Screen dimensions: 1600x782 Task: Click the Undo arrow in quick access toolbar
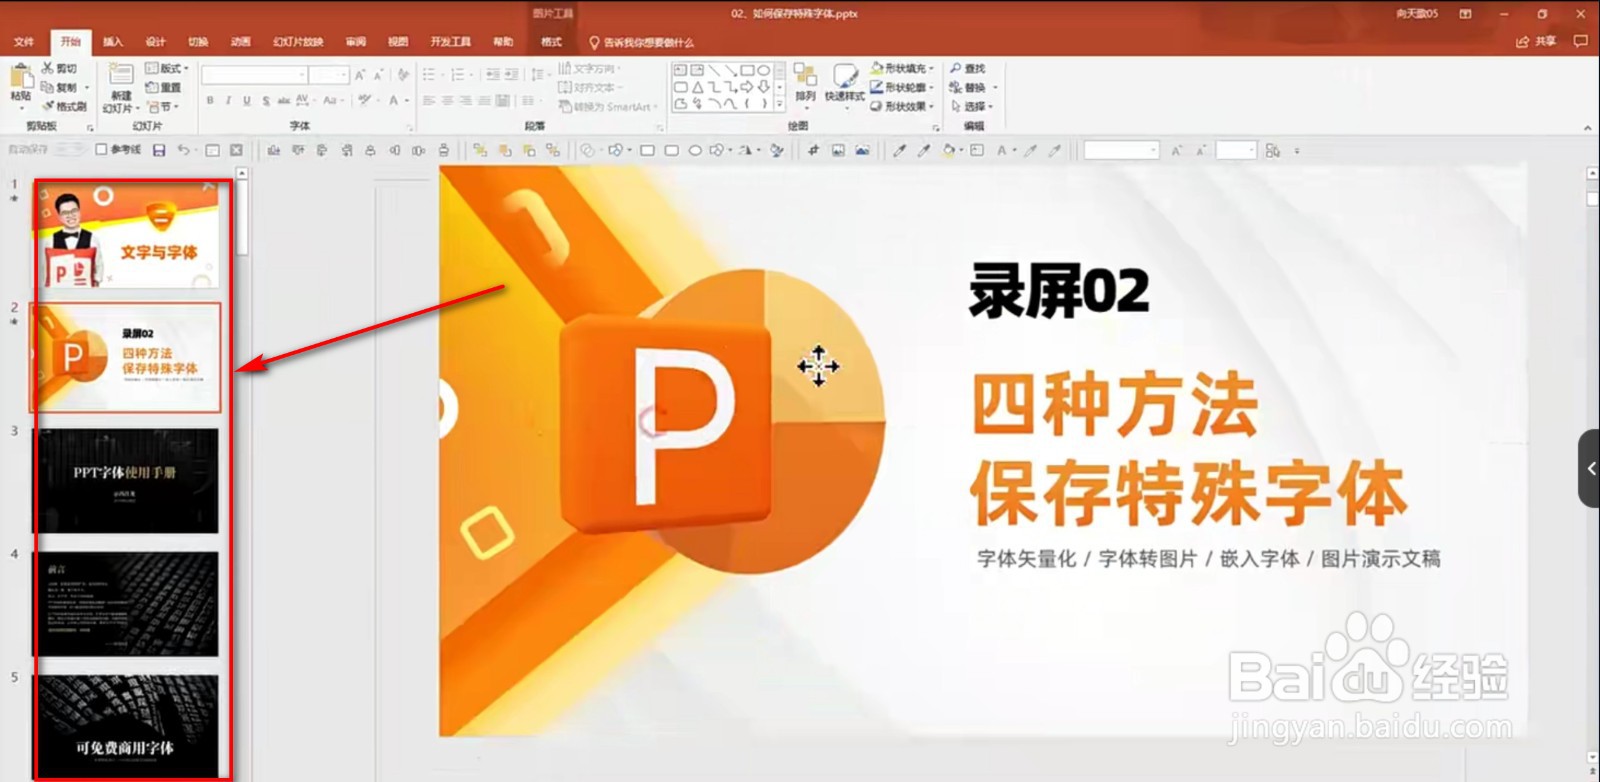pyautogui.click(x=183, y=150)
